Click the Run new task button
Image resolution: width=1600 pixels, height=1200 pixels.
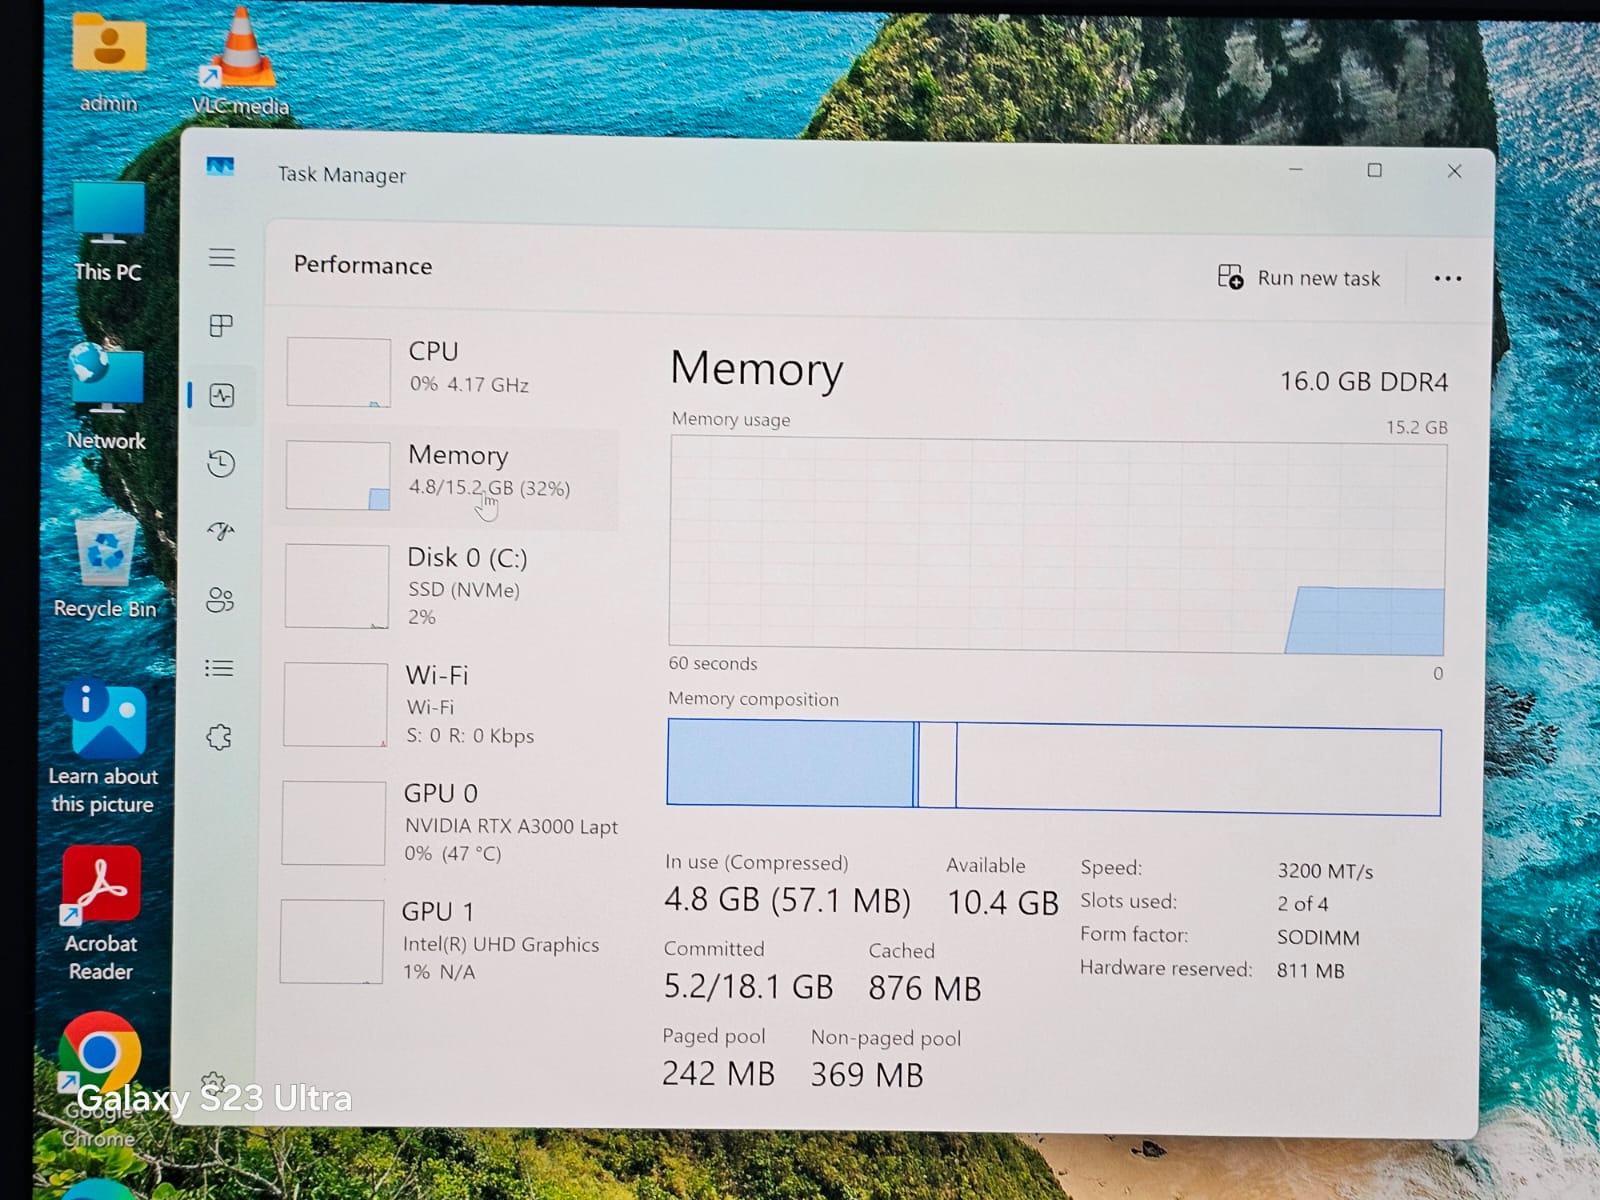click(x=1299, y=278)
